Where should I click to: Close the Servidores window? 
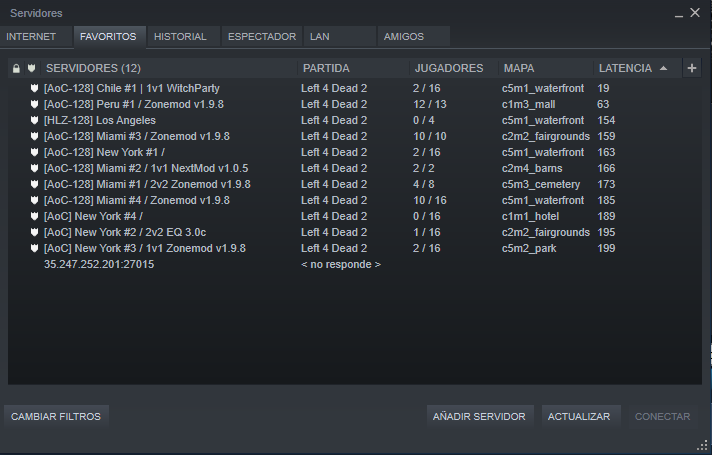coord(695,13)
